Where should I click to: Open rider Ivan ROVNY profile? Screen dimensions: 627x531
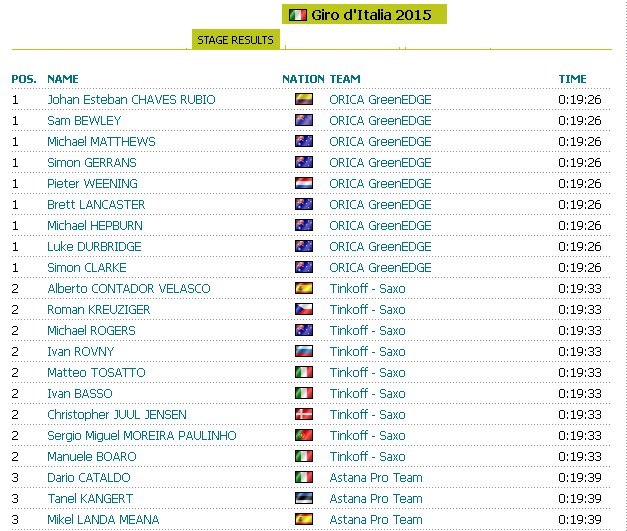pos(80,351)
